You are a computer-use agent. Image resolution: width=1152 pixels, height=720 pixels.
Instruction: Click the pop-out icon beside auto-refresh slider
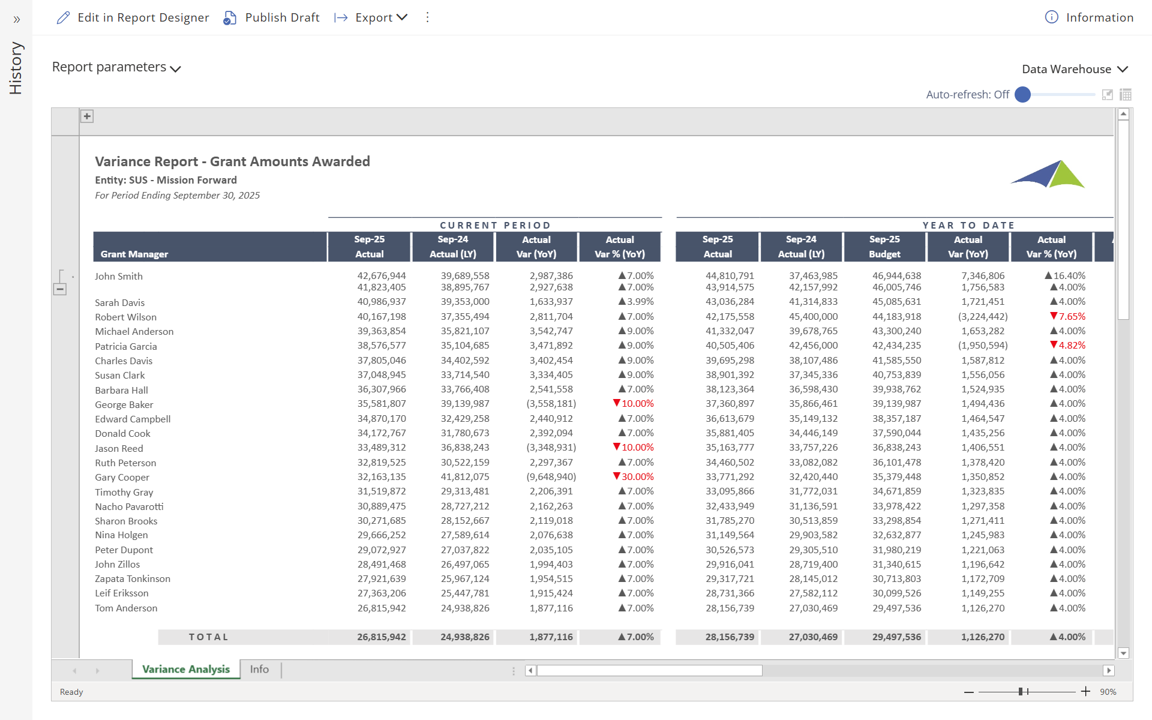[x=1107, y=95]
